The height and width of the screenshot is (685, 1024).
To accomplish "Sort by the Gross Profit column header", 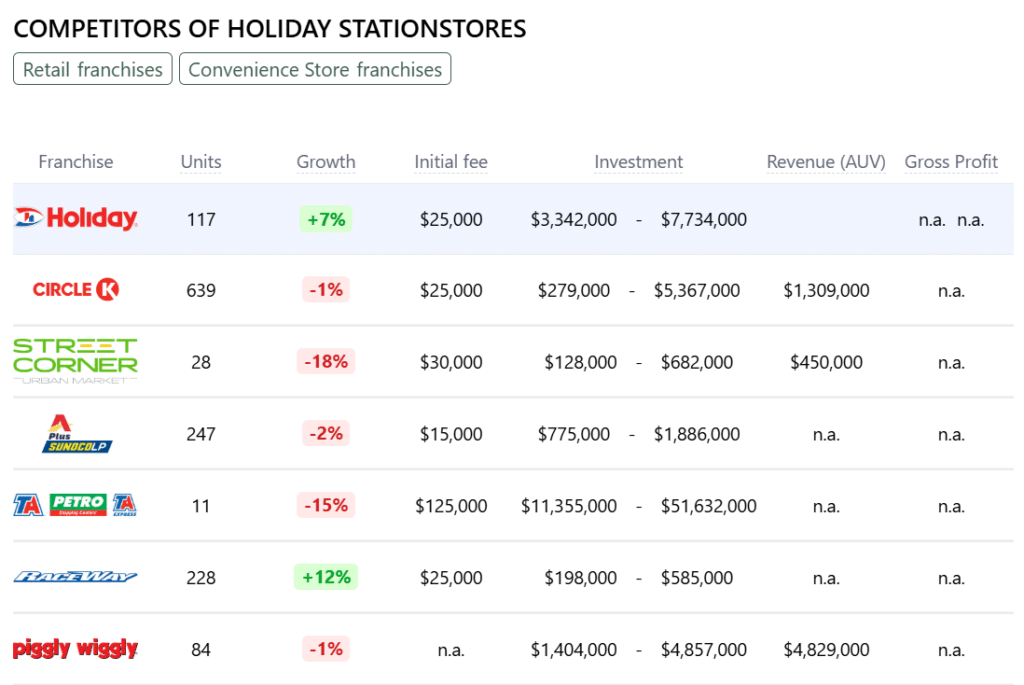I will coord(951,161).
